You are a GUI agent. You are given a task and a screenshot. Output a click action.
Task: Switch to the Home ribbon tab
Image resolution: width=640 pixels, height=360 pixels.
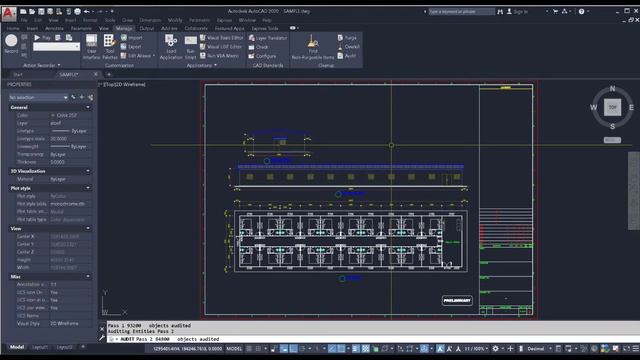pos(13,29)
